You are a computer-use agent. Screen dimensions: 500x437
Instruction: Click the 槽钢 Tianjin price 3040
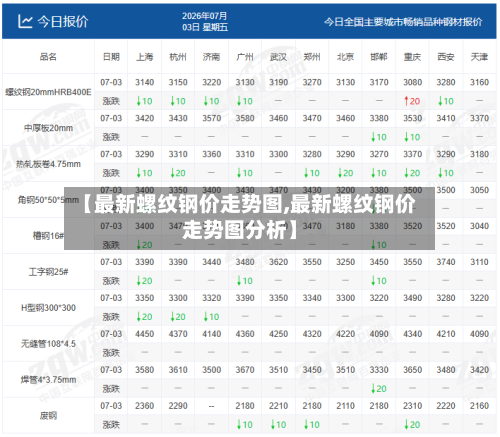click(479, 226)
